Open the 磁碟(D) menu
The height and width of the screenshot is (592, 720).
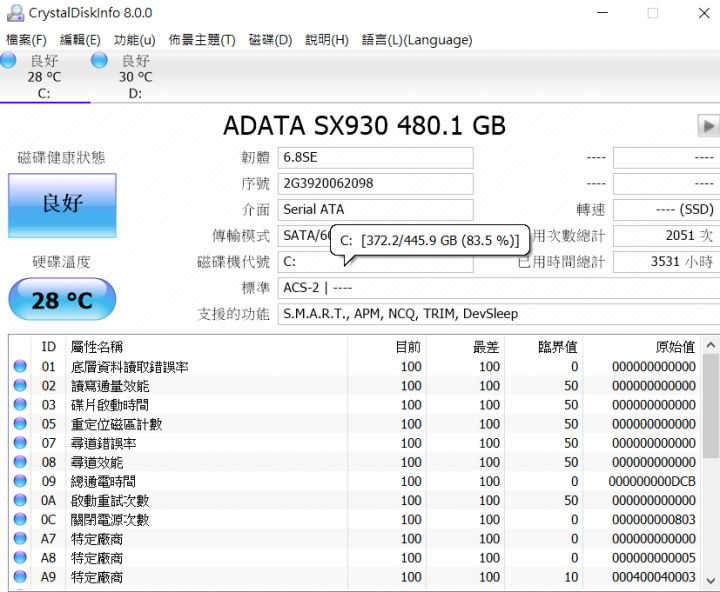coord(270,40)
